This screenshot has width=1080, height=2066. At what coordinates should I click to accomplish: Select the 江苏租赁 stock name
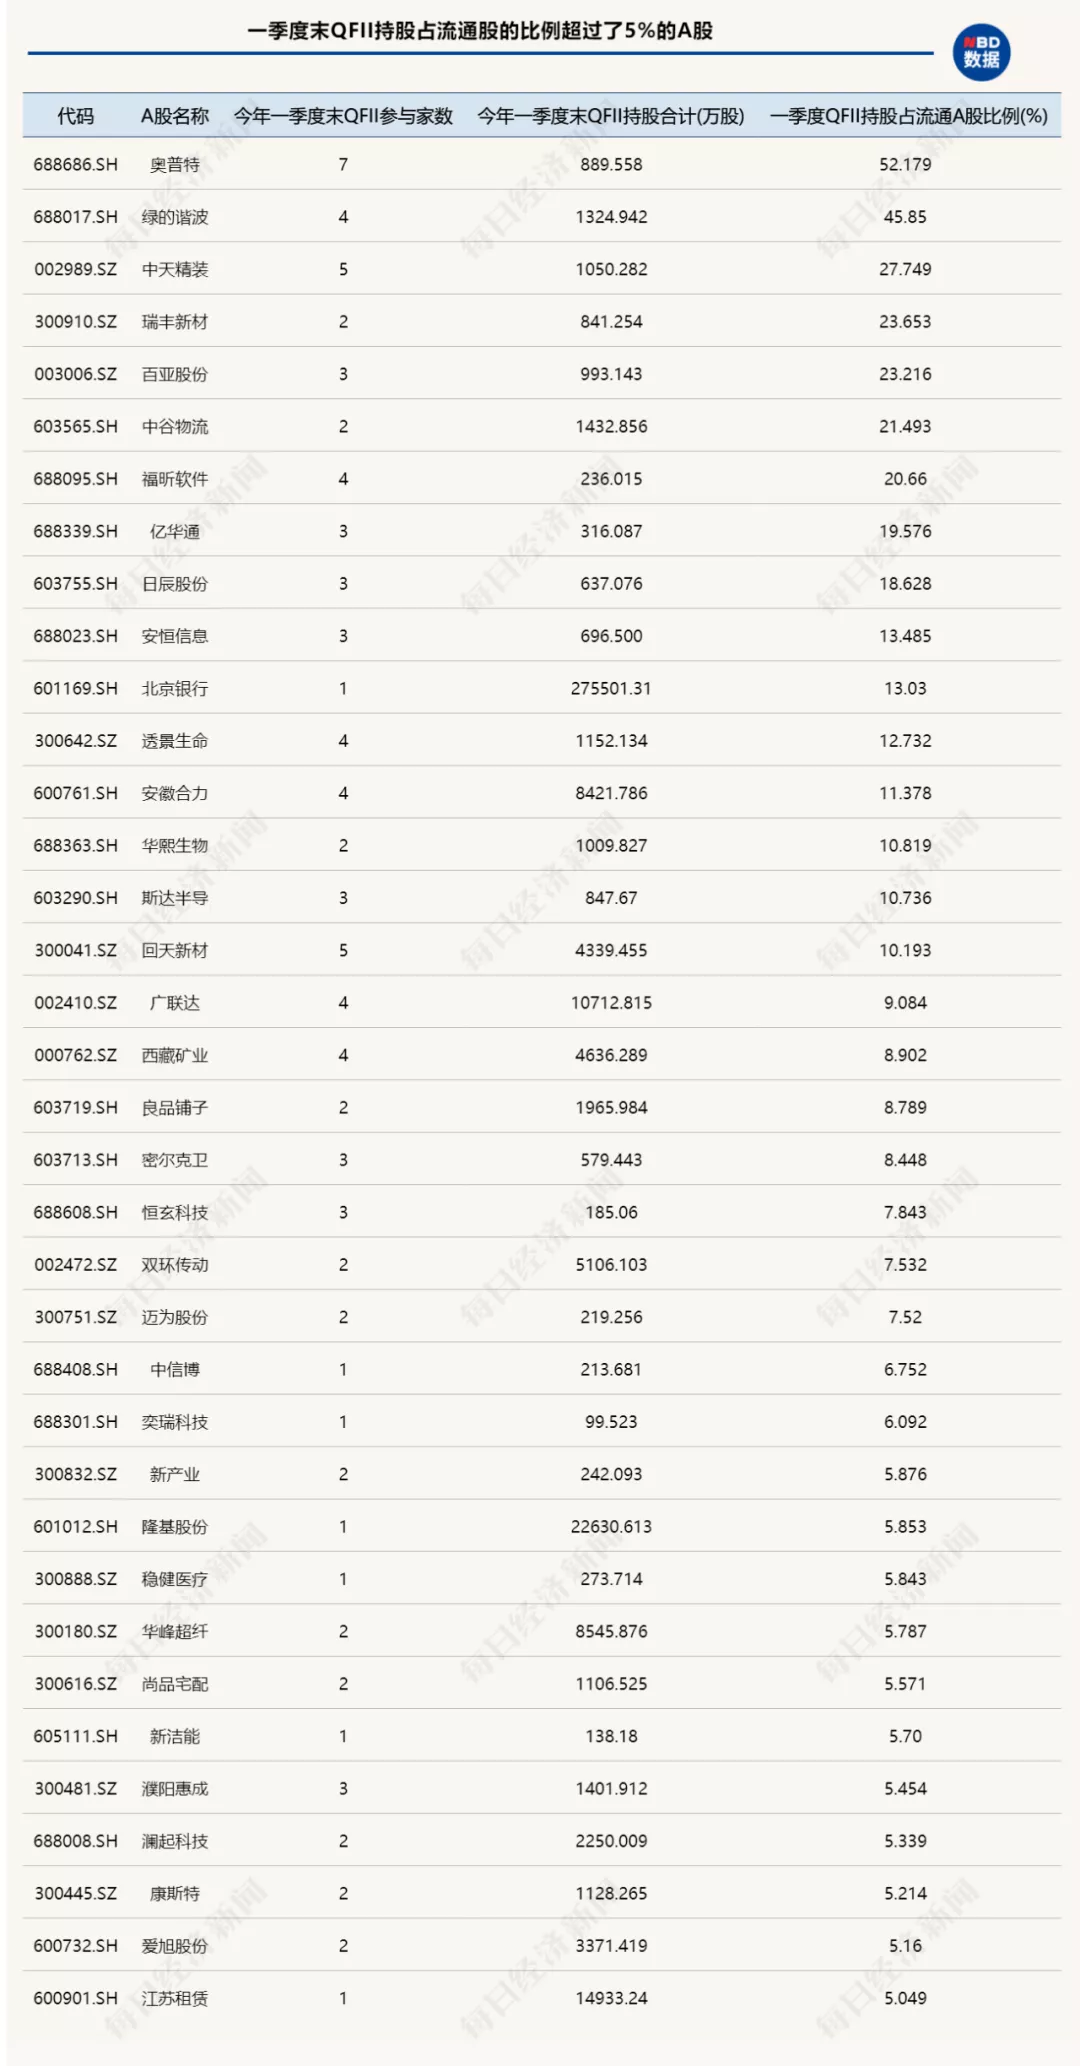coord(175,1998)
